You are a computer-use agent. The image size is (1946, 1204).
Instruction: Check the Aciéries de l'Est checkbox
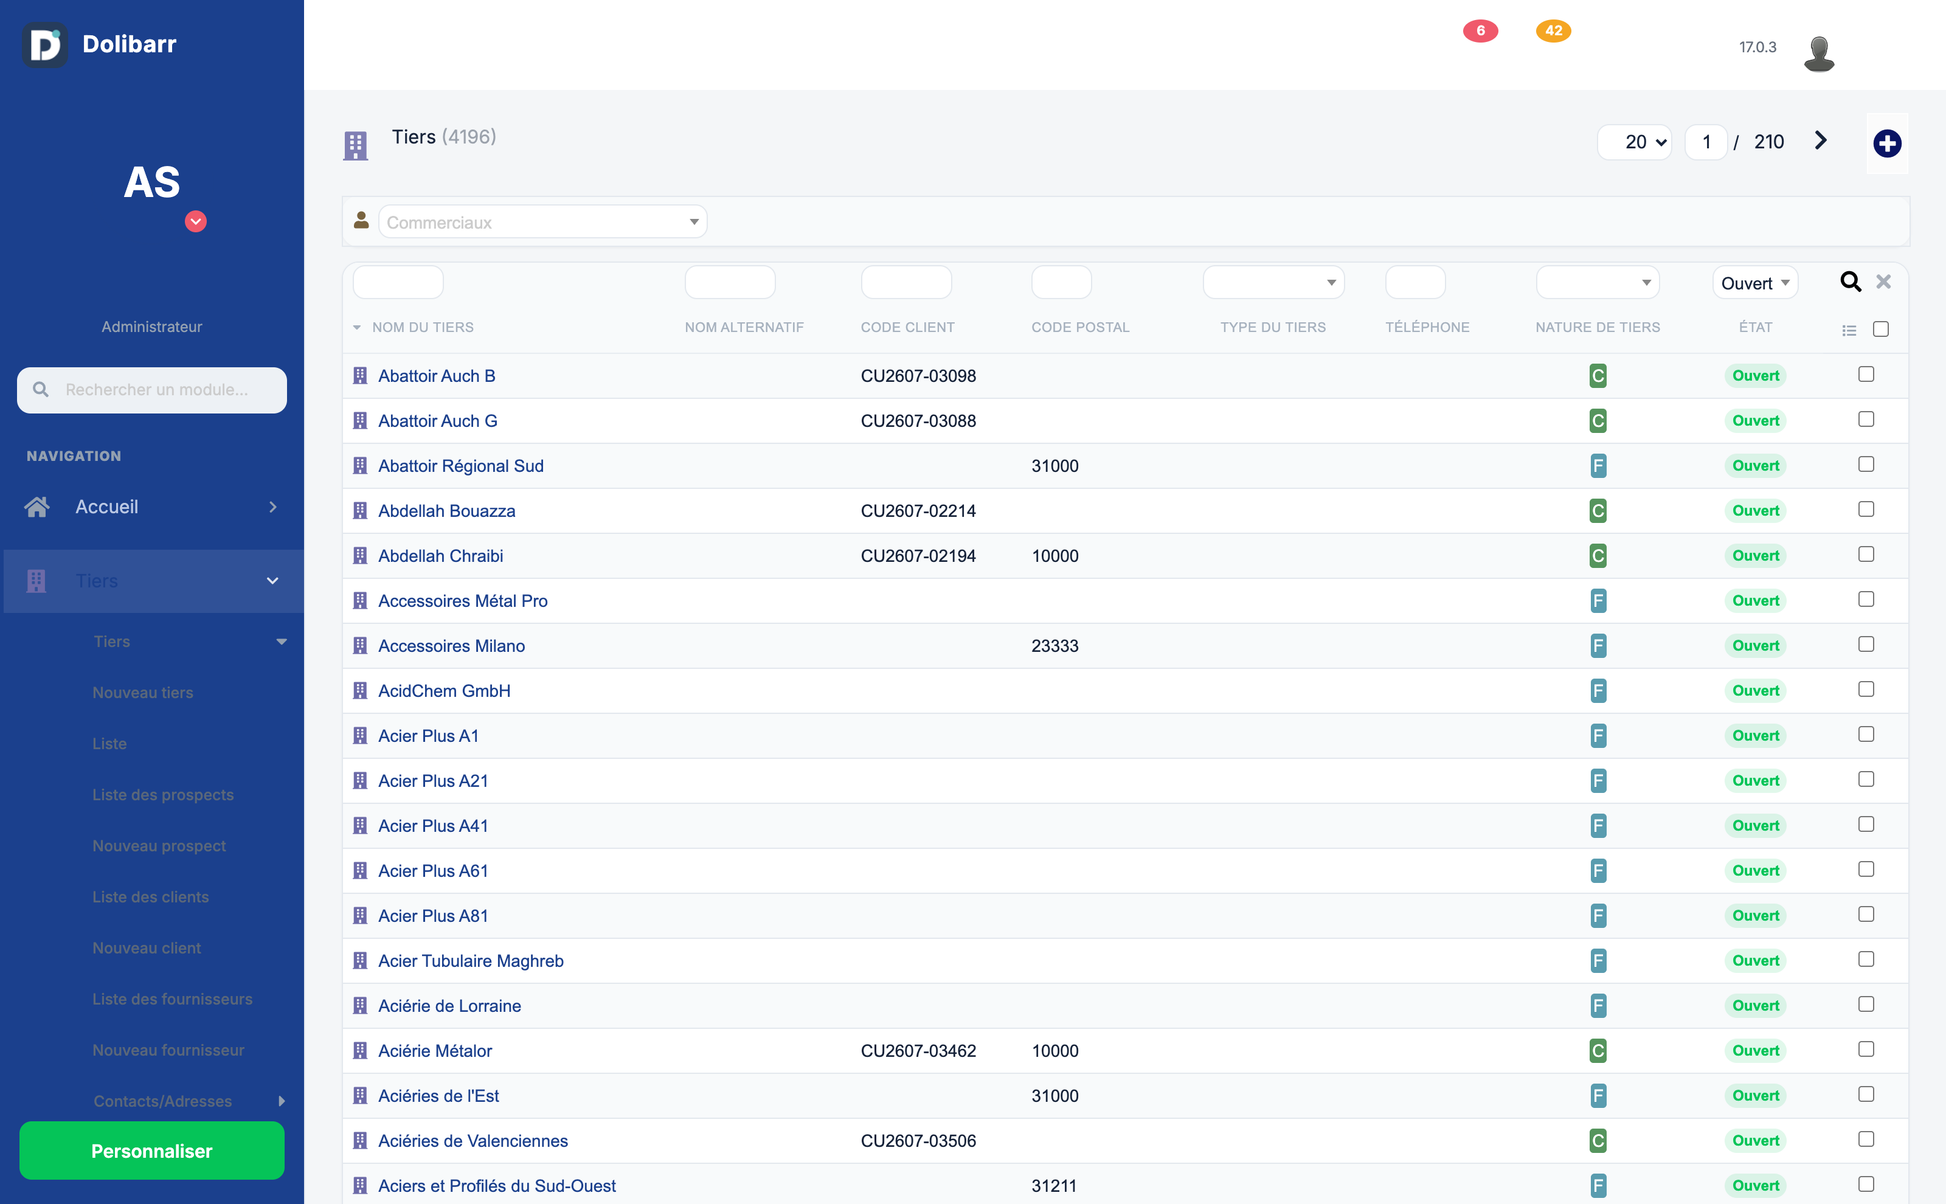[1866, 1094]
